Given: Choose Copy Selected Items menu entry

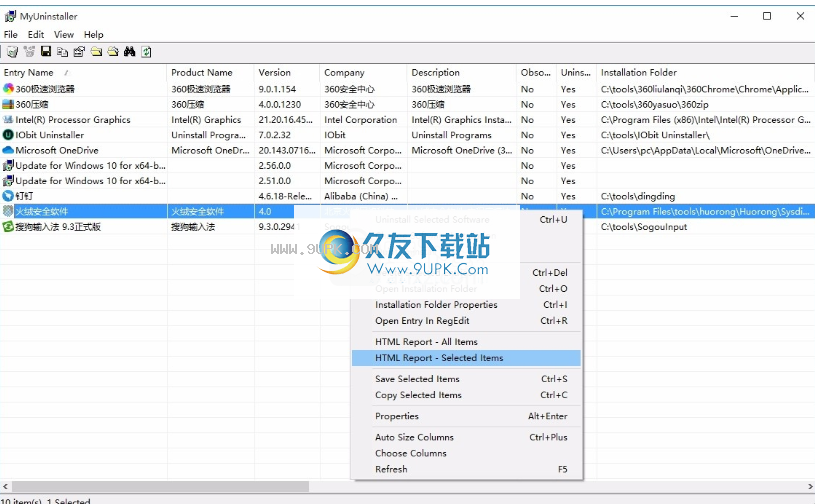Looking at the screenshot, I should 466,395.
